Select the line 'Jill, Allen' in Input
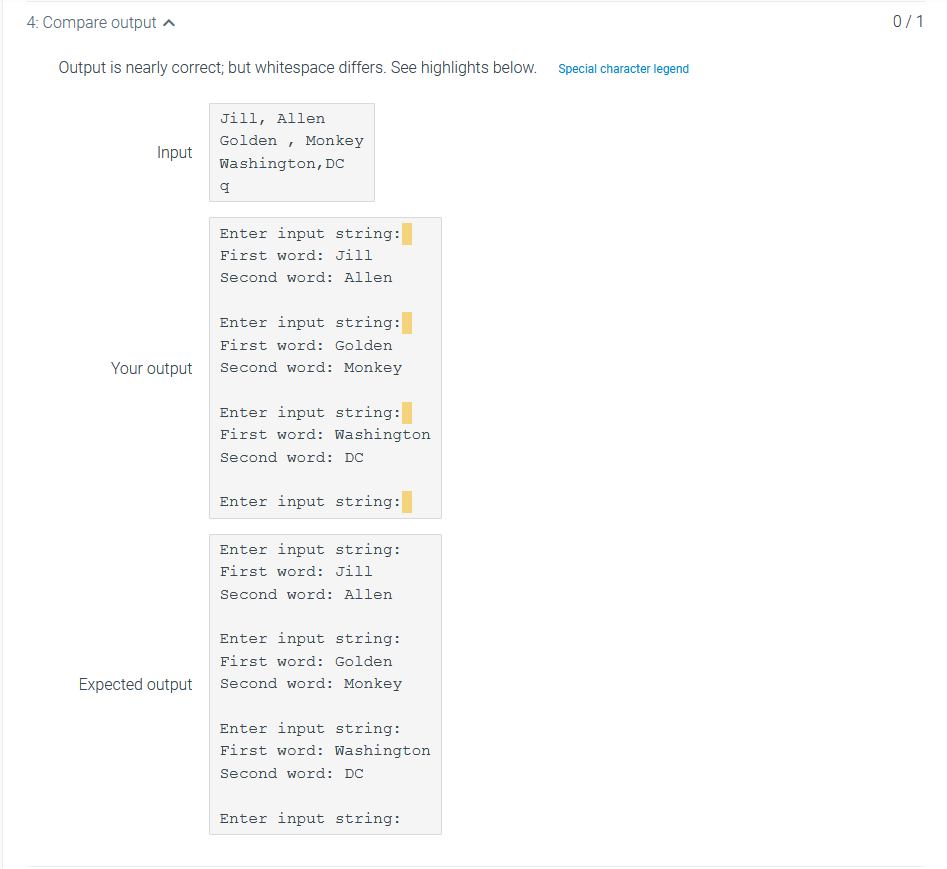947x869 pixels. point(271,118)
